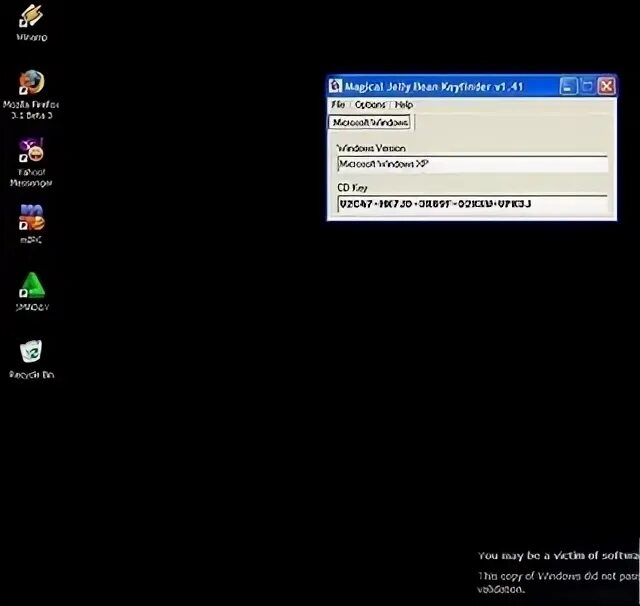Image resolution: width=640 pixels, height=606 pixels.
Task: Open the Recycle Bin icon
Action: 31,359
